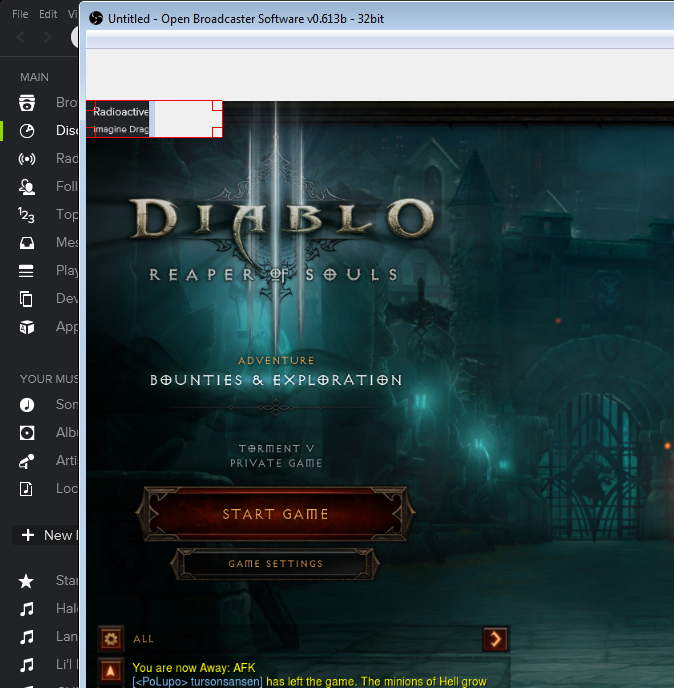Click the PoLupo player name link

click(197, 681)
